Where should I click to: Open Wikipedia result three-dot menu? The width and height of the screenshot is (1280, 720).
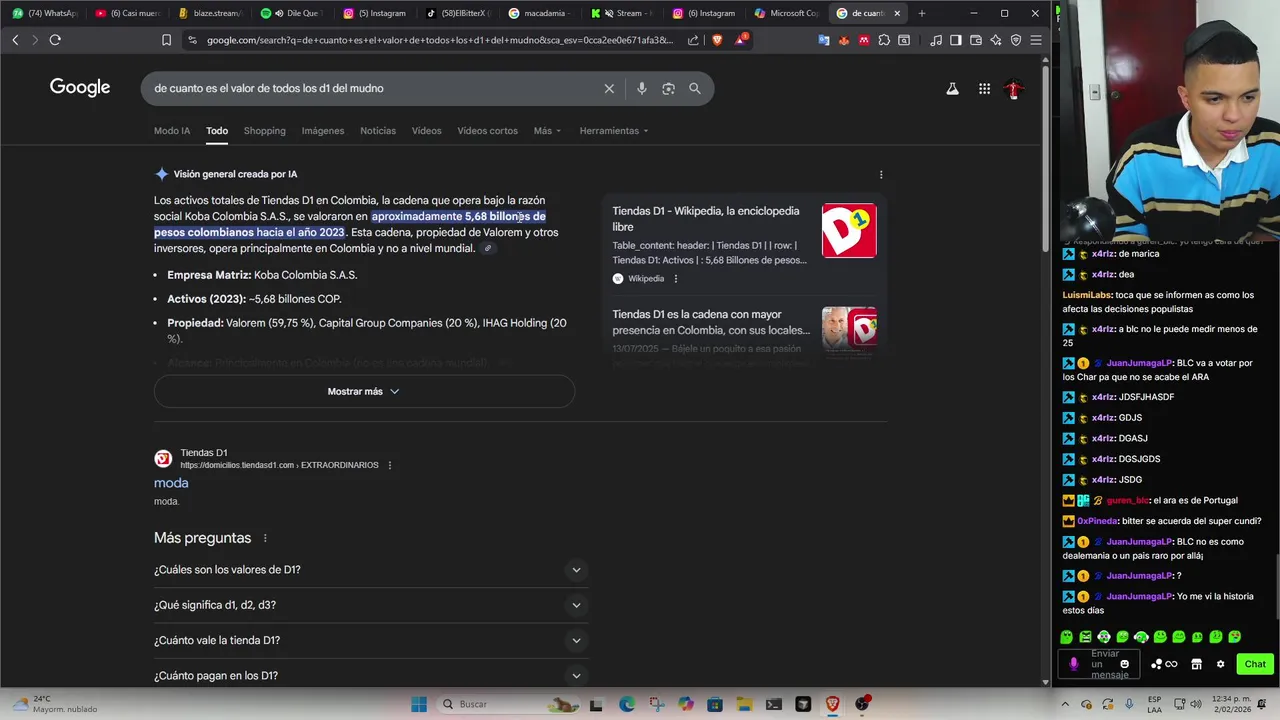(x=675, y=279)
